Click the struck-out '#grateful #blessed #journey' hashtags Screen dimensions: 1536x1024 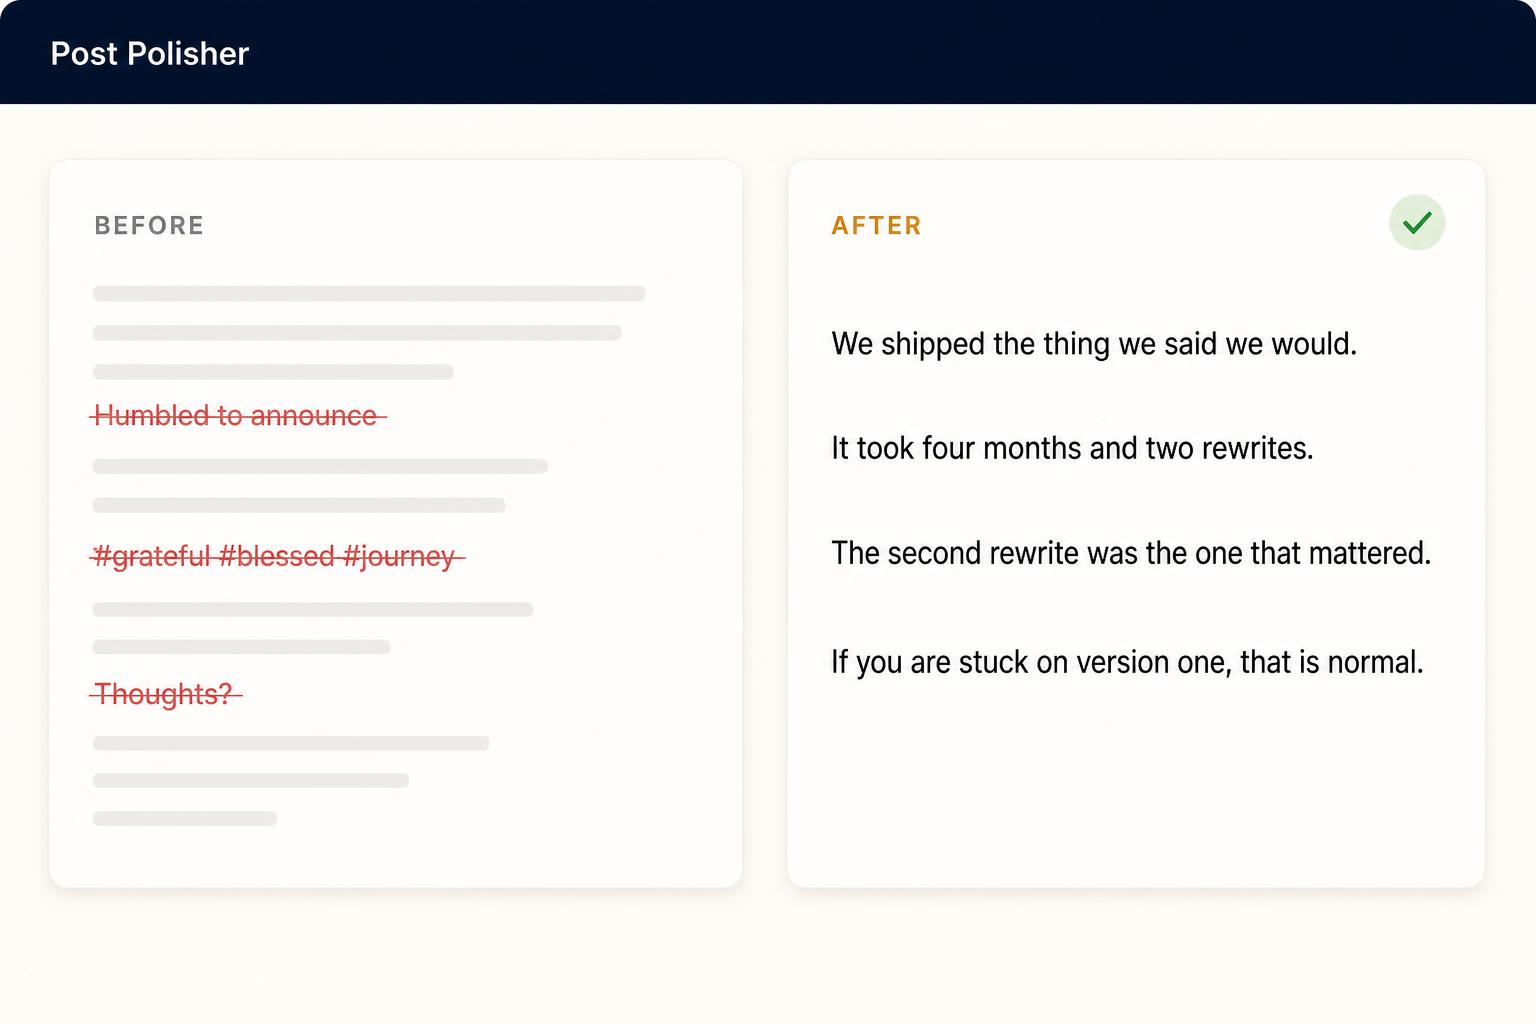point(277,556)
